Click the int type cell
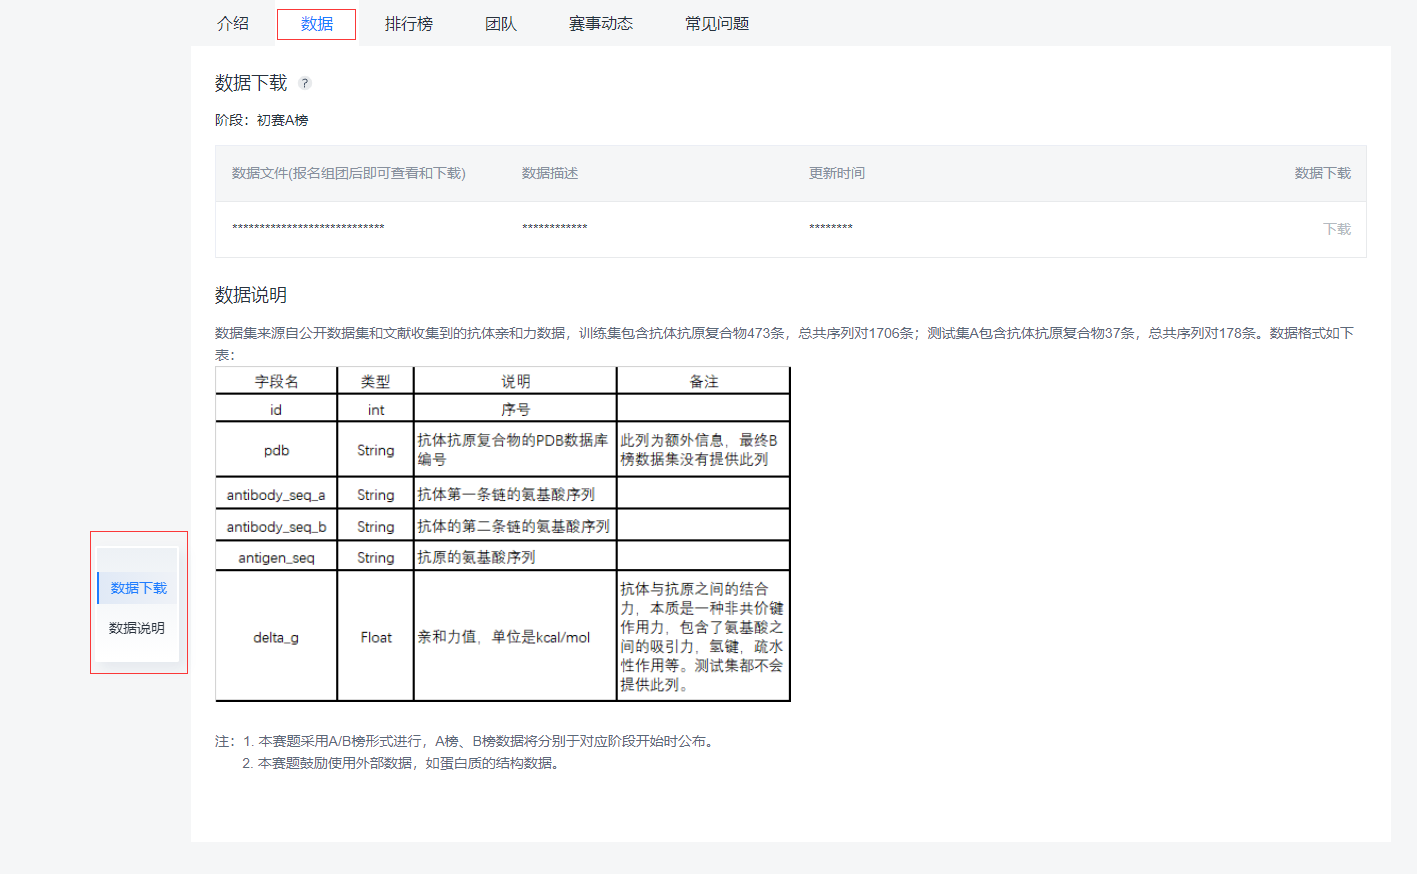Viewport: 1417px width, 874px height. [x=376, y=409]
